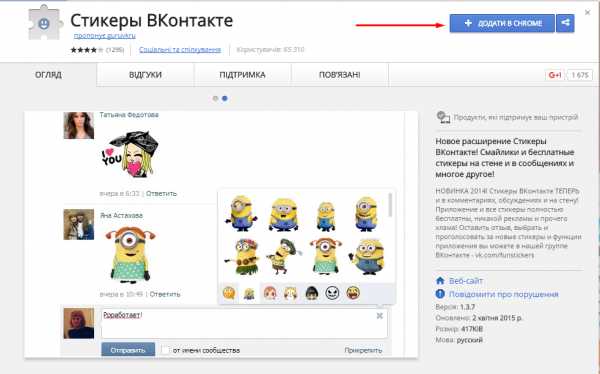This screenshot has width=600, height=374.
Task: Click the home icon beside Веб-сайт
Action: pyautogui.click(x=440, y=281)
